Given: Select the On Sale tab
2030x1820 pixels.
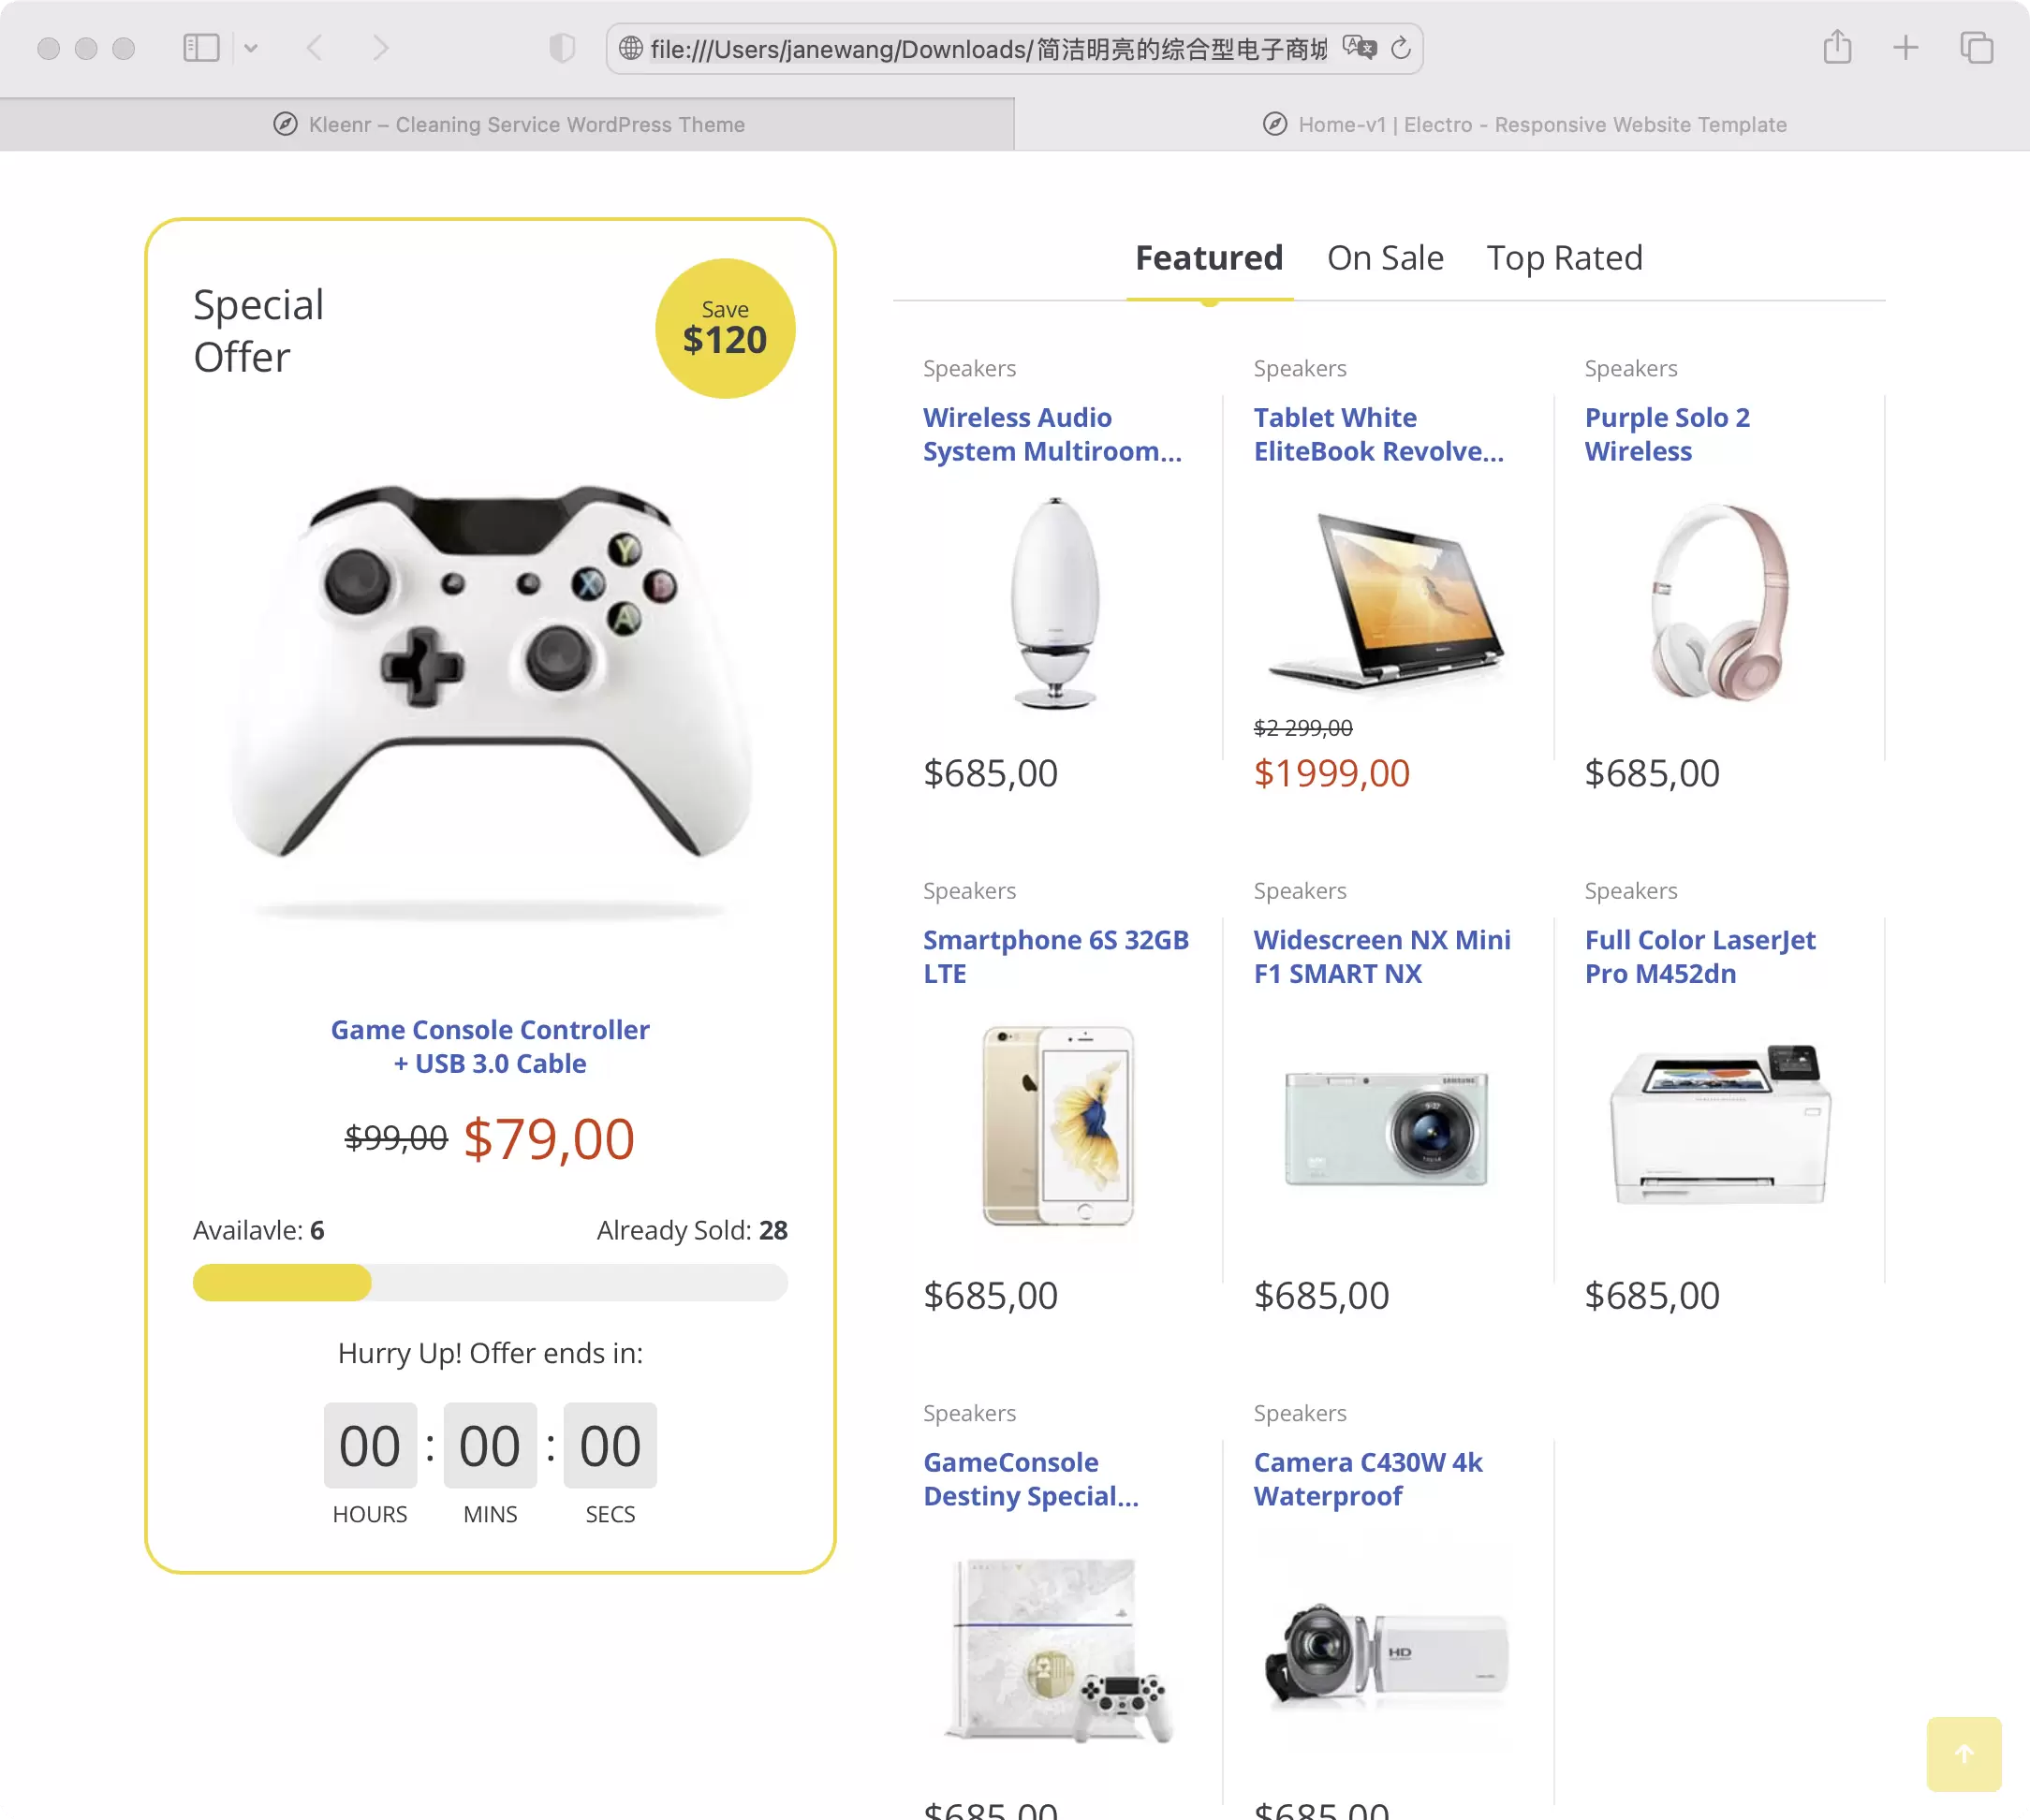Looking at the screenshot, I should (x=1385, y=257).
